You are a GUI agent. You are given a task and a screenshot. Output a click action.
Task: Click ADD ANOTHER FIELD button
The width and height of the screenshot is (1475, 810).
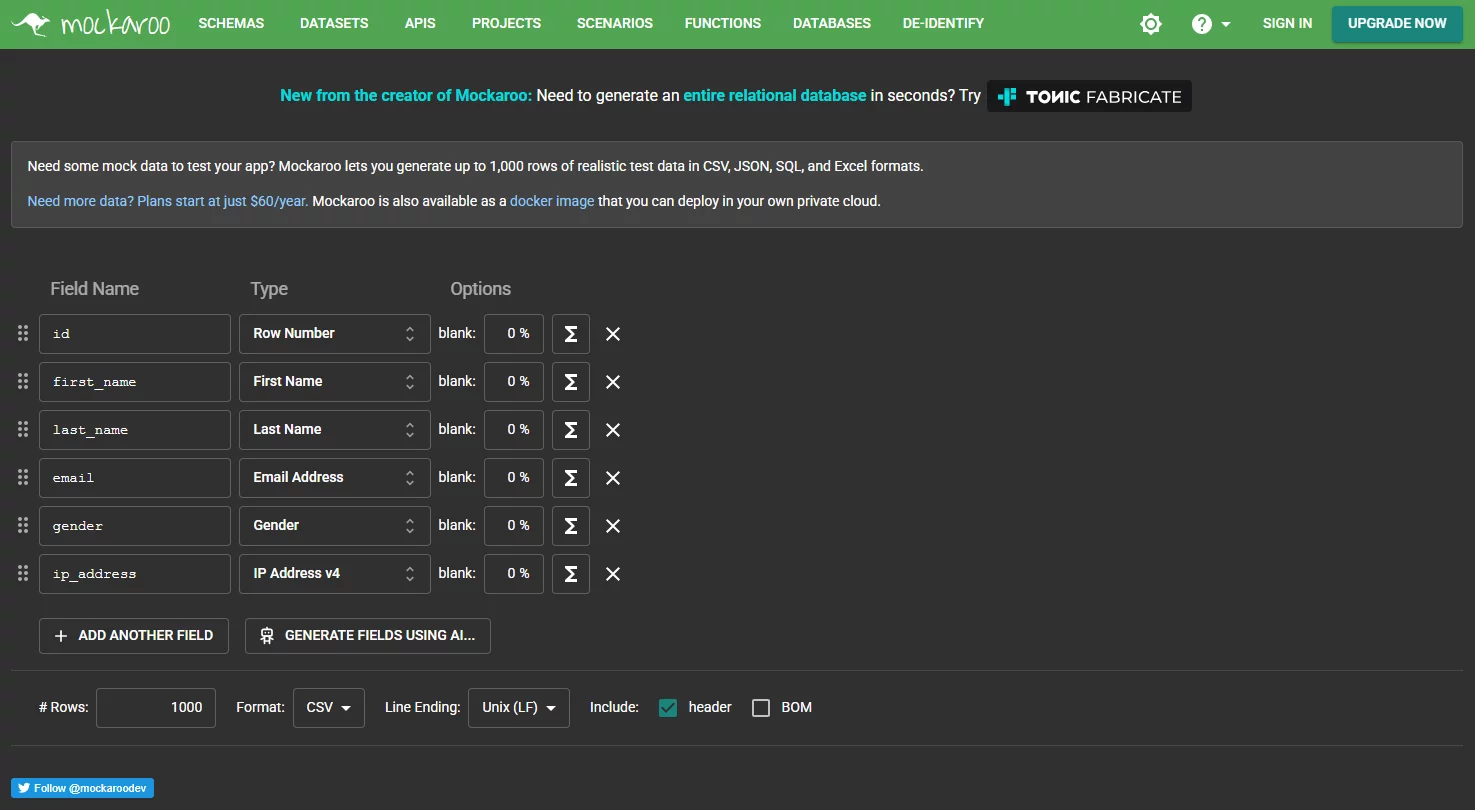click(x=134, y=635)
